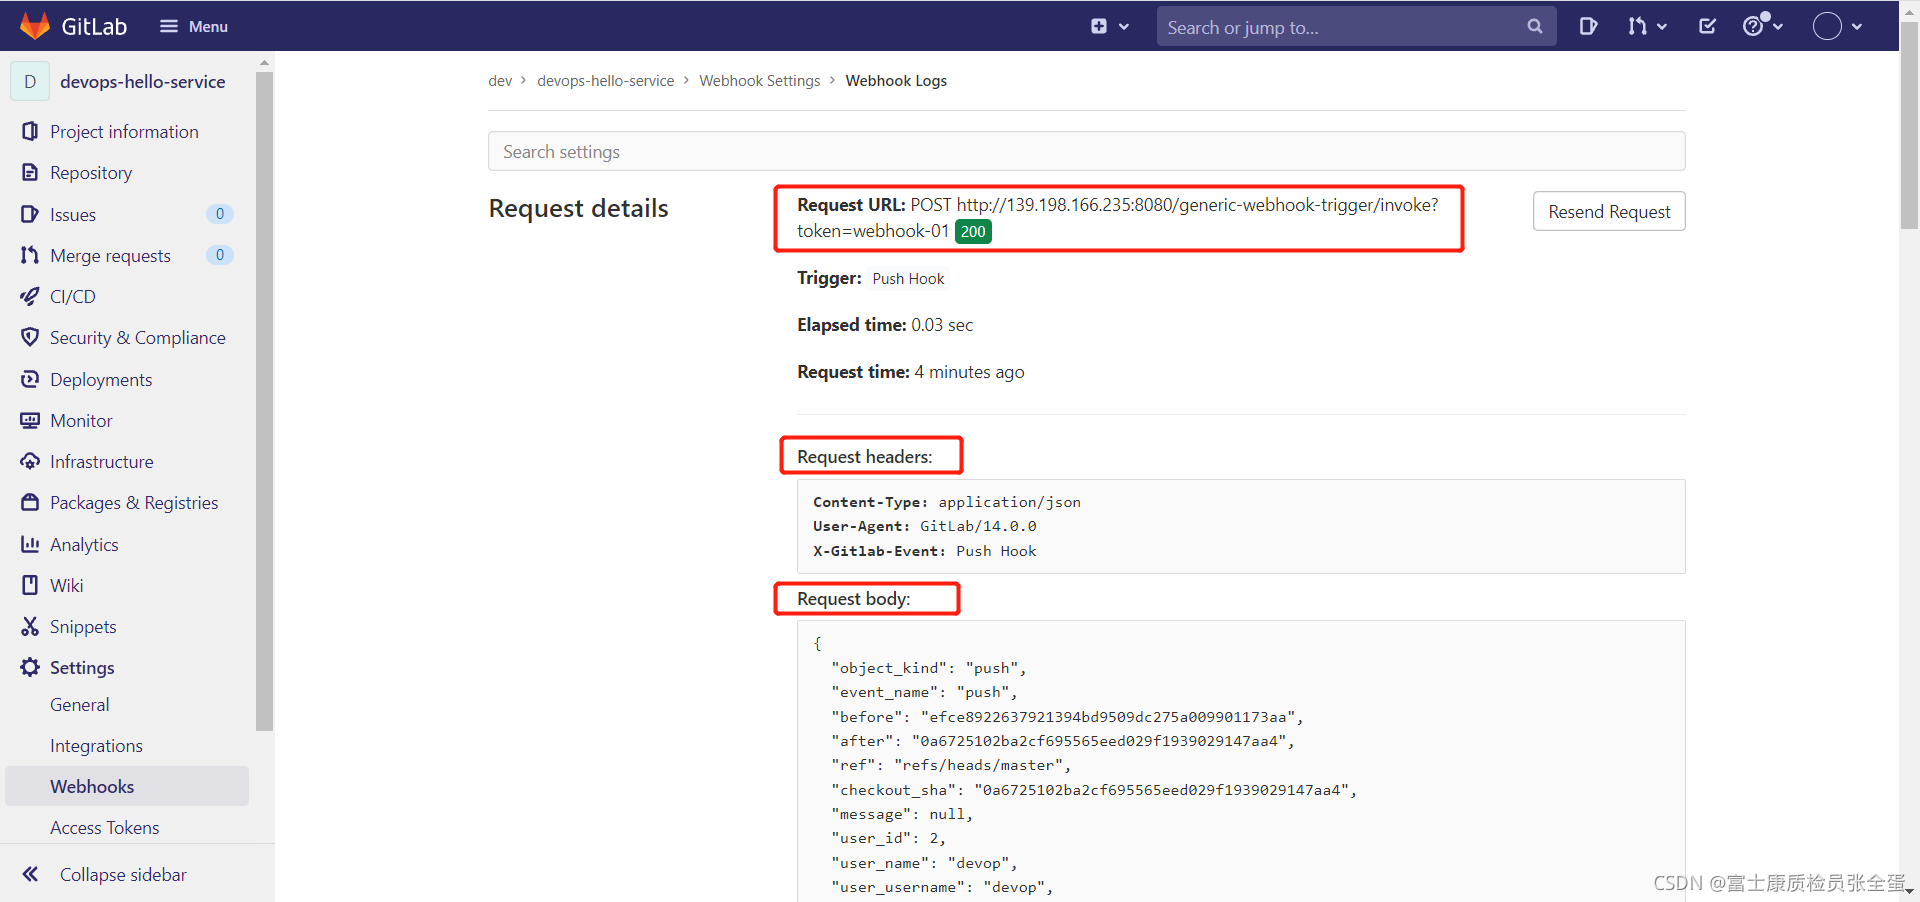Click the devops-hello-service project avatar D
Viewport: 1920px width, 902px height.
click(x=30, y=82)
